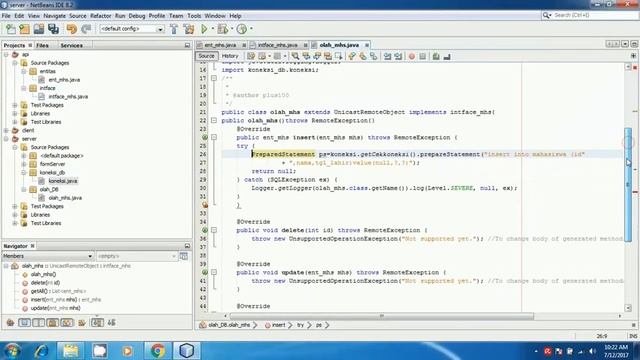Open the Refactor menu
The width and height of the screenshot is (640, 360).
pyautogui.click(x=100, y=16)
